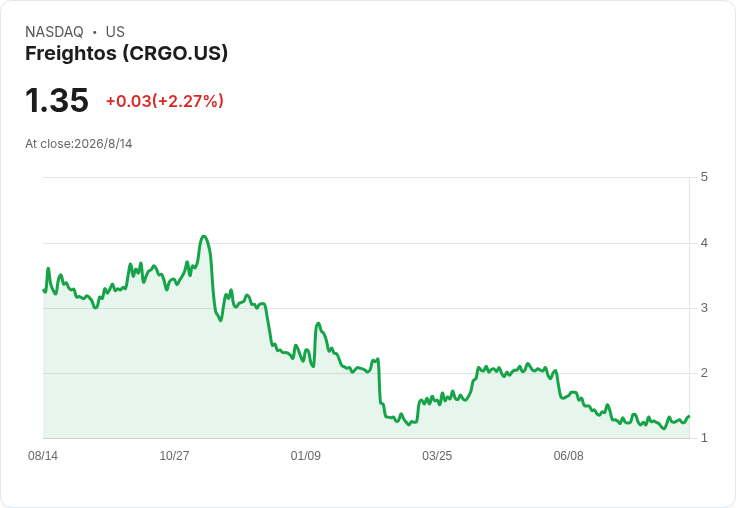
Task: Click the y-axis value 3
Action: (x=704, y=308)
